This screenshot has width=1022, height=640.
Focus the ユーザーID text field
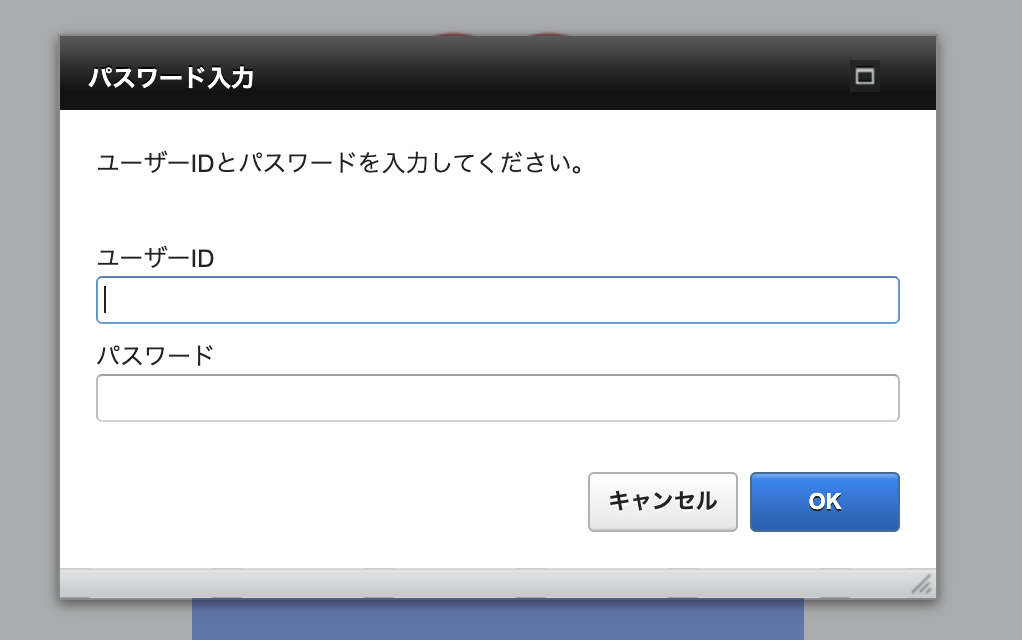[x=497, y=300]
